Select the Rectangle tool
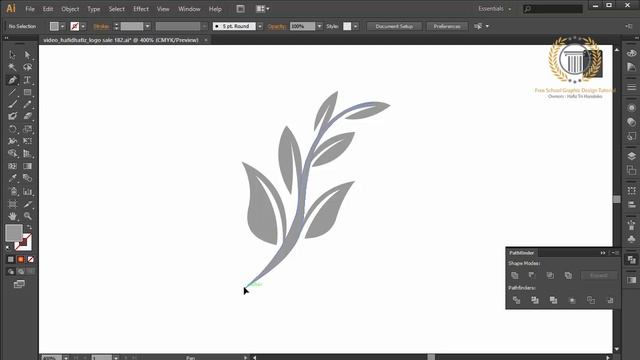This screenshot has width=640, height=360. tap(27, 92)
